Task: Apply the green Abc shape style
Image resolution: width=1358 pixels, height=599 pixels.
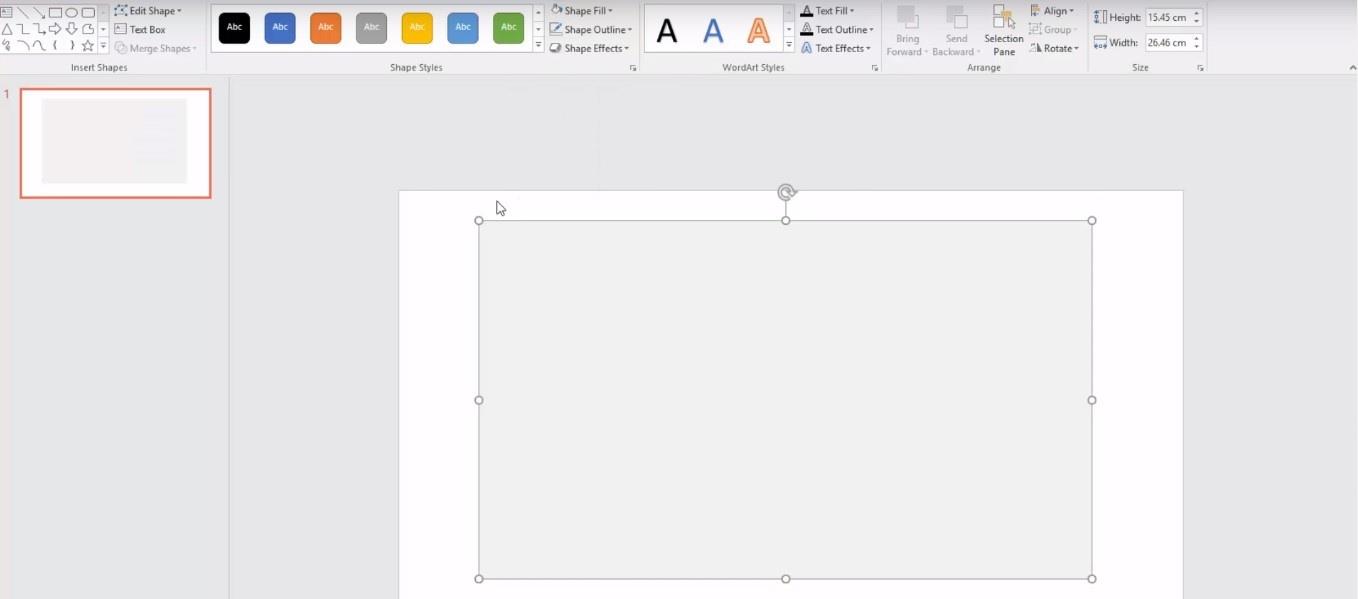Action: click(x=509, y=28)
